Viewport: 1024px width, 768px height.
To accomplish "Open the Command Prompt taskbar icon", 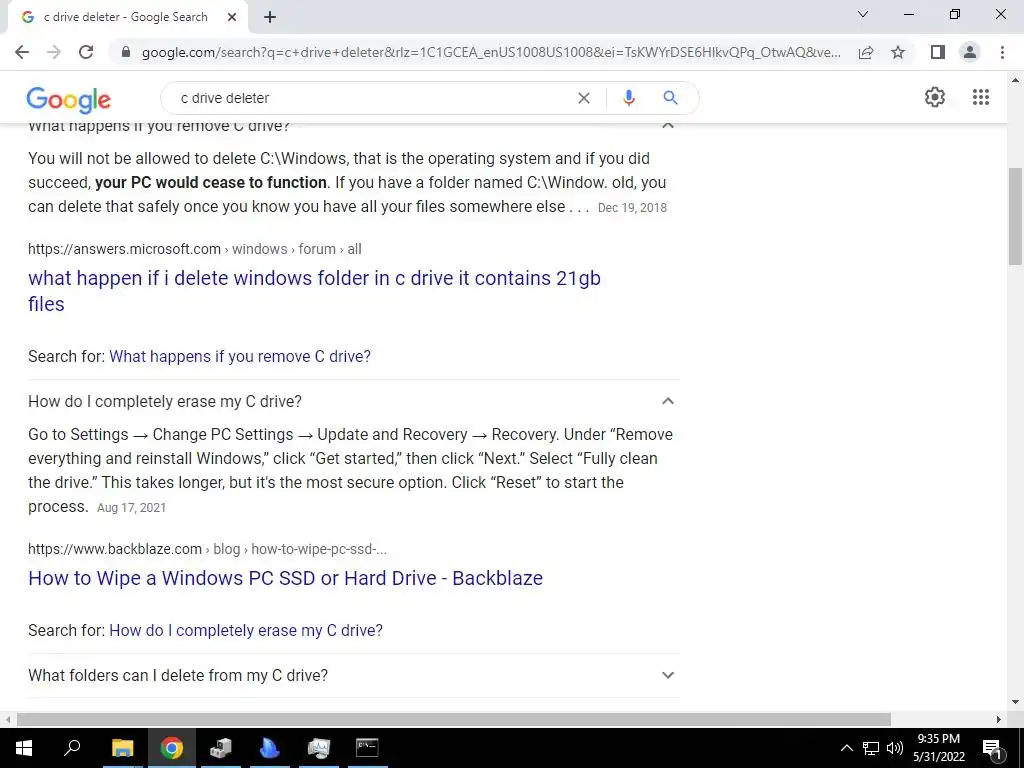I will pos(367,748).
